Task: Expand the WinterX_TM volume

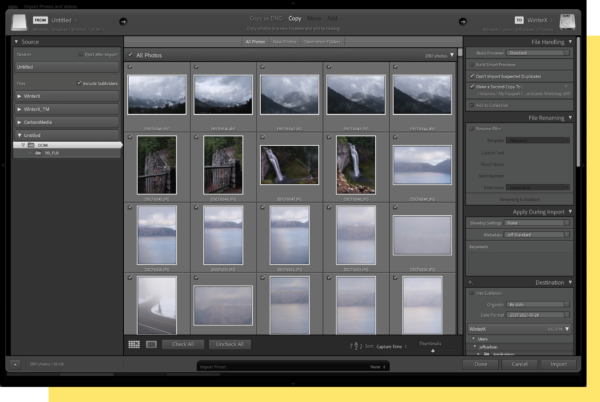Action: pos(19,109)
